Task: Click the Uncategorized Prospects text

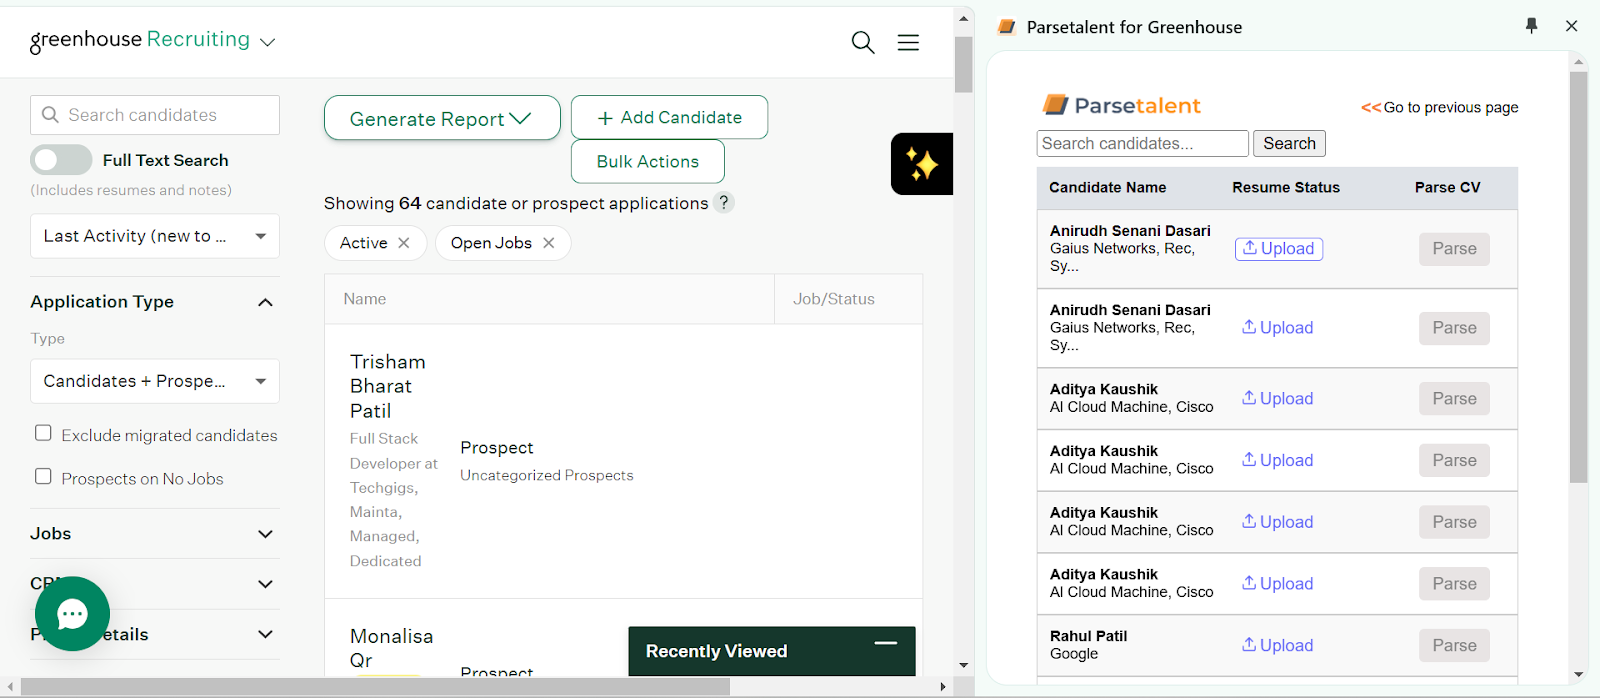Action: tap(547, 475)
